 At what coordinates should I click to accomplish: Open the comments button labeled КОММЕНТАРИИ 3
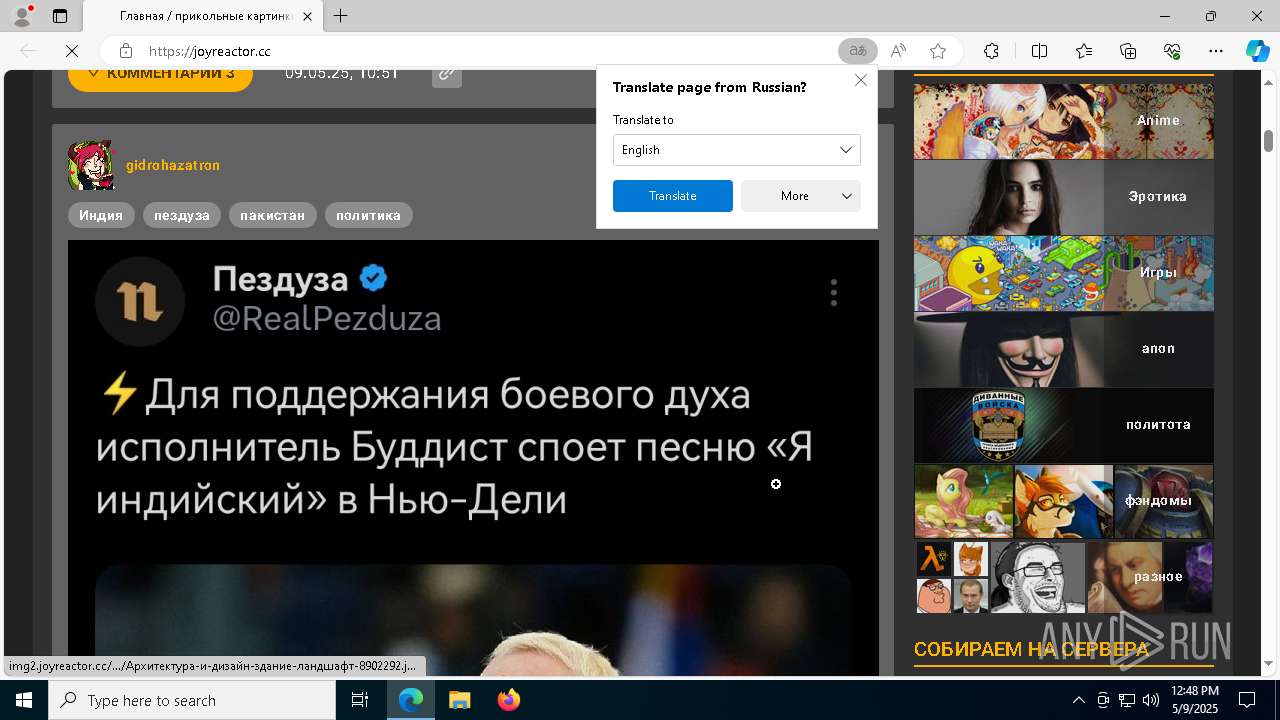[160, 76]
